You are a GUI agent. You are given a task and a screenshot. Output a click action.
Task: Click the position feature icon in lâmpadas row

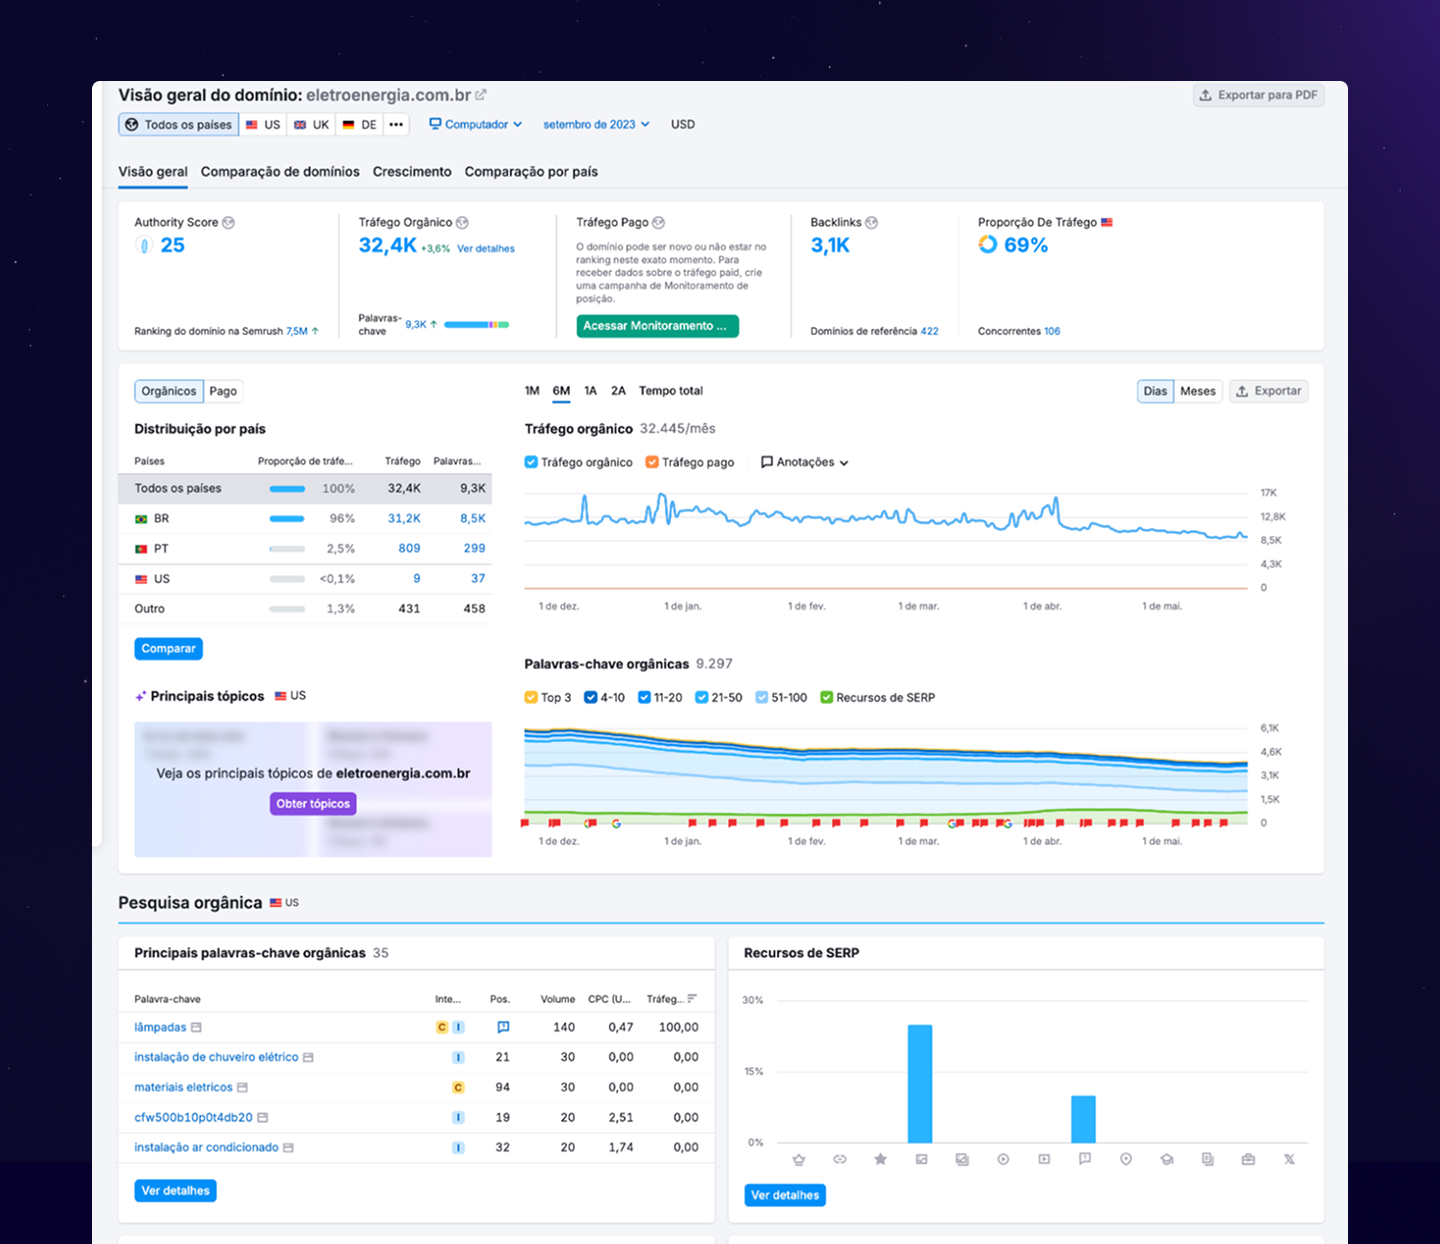(503, 1027)
